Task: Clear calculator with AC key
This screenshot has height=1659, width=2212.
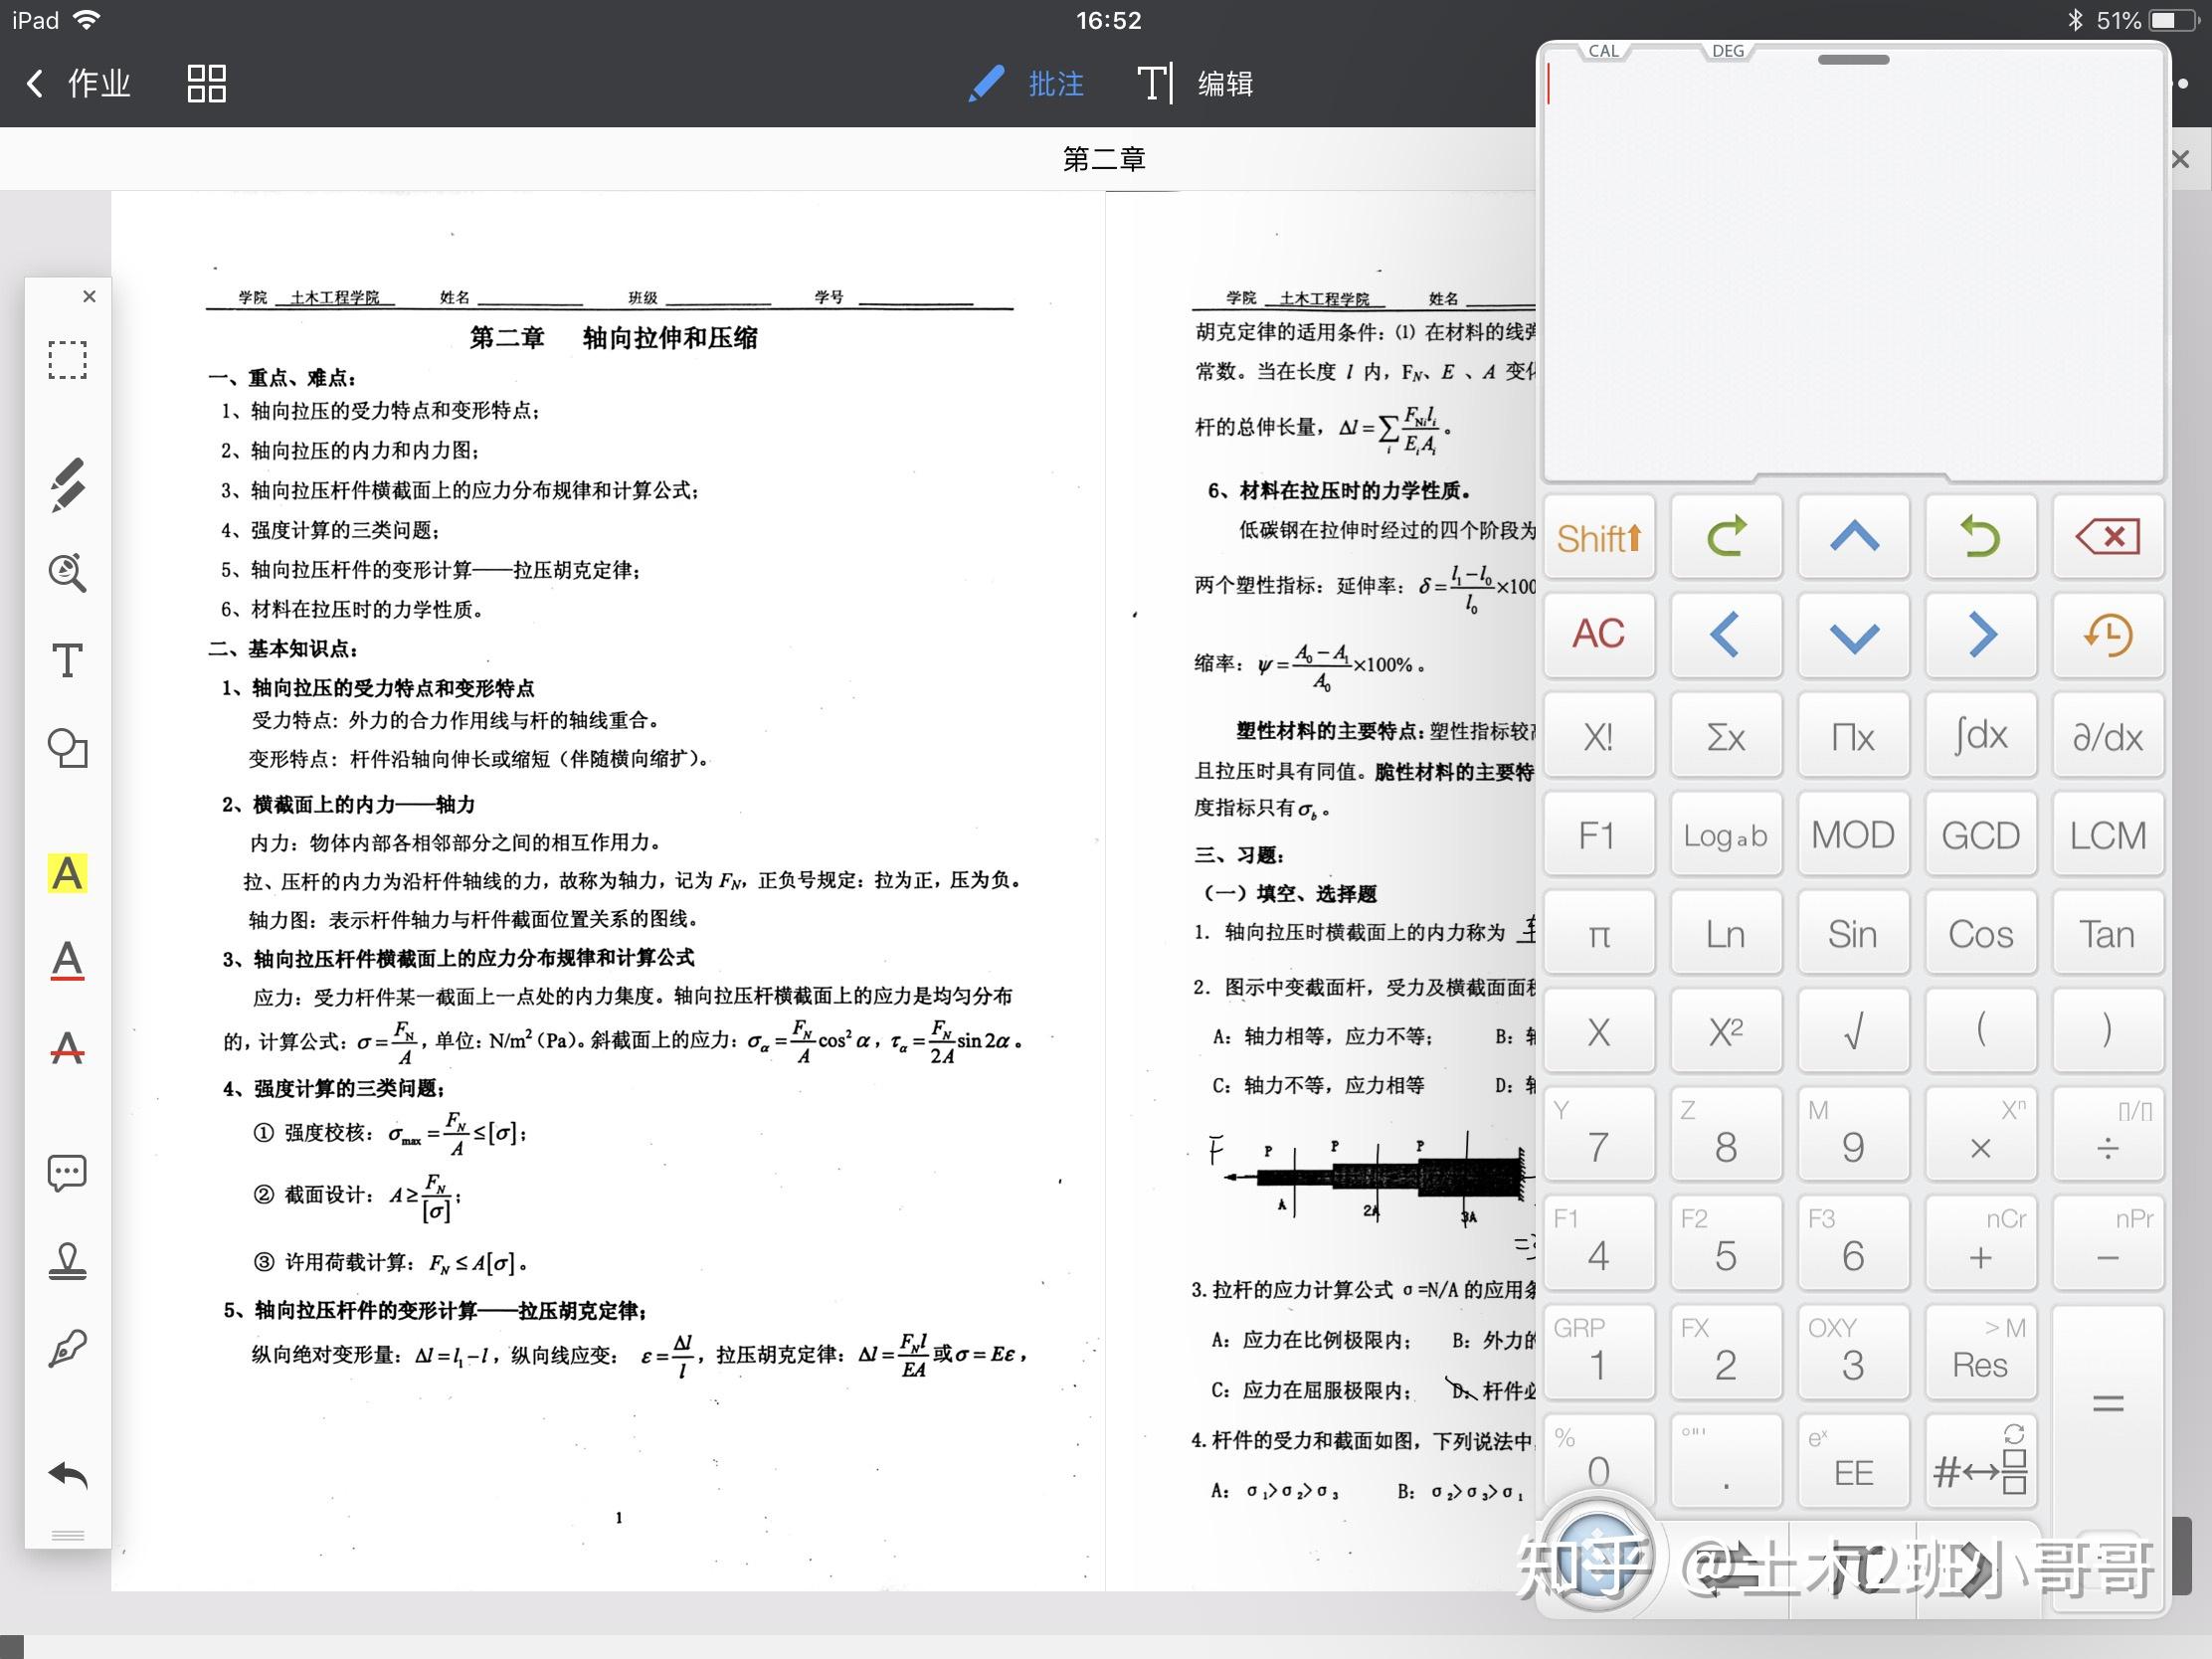Action: point(1599,634)
